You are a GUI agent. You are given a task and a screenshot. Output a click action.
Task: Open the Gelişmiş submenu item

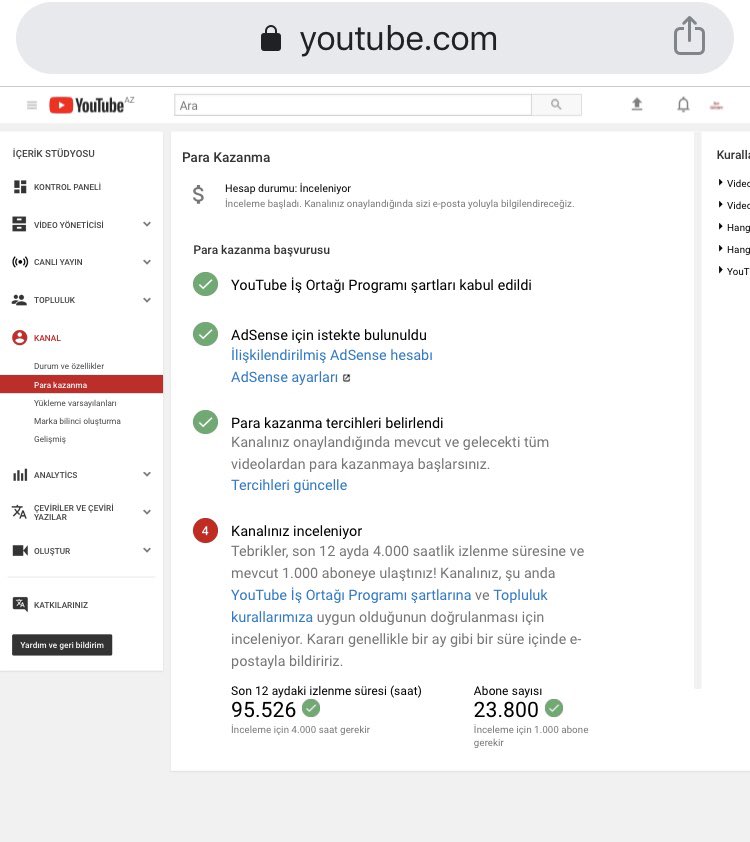pyautogui.click(x=50, y=439)
